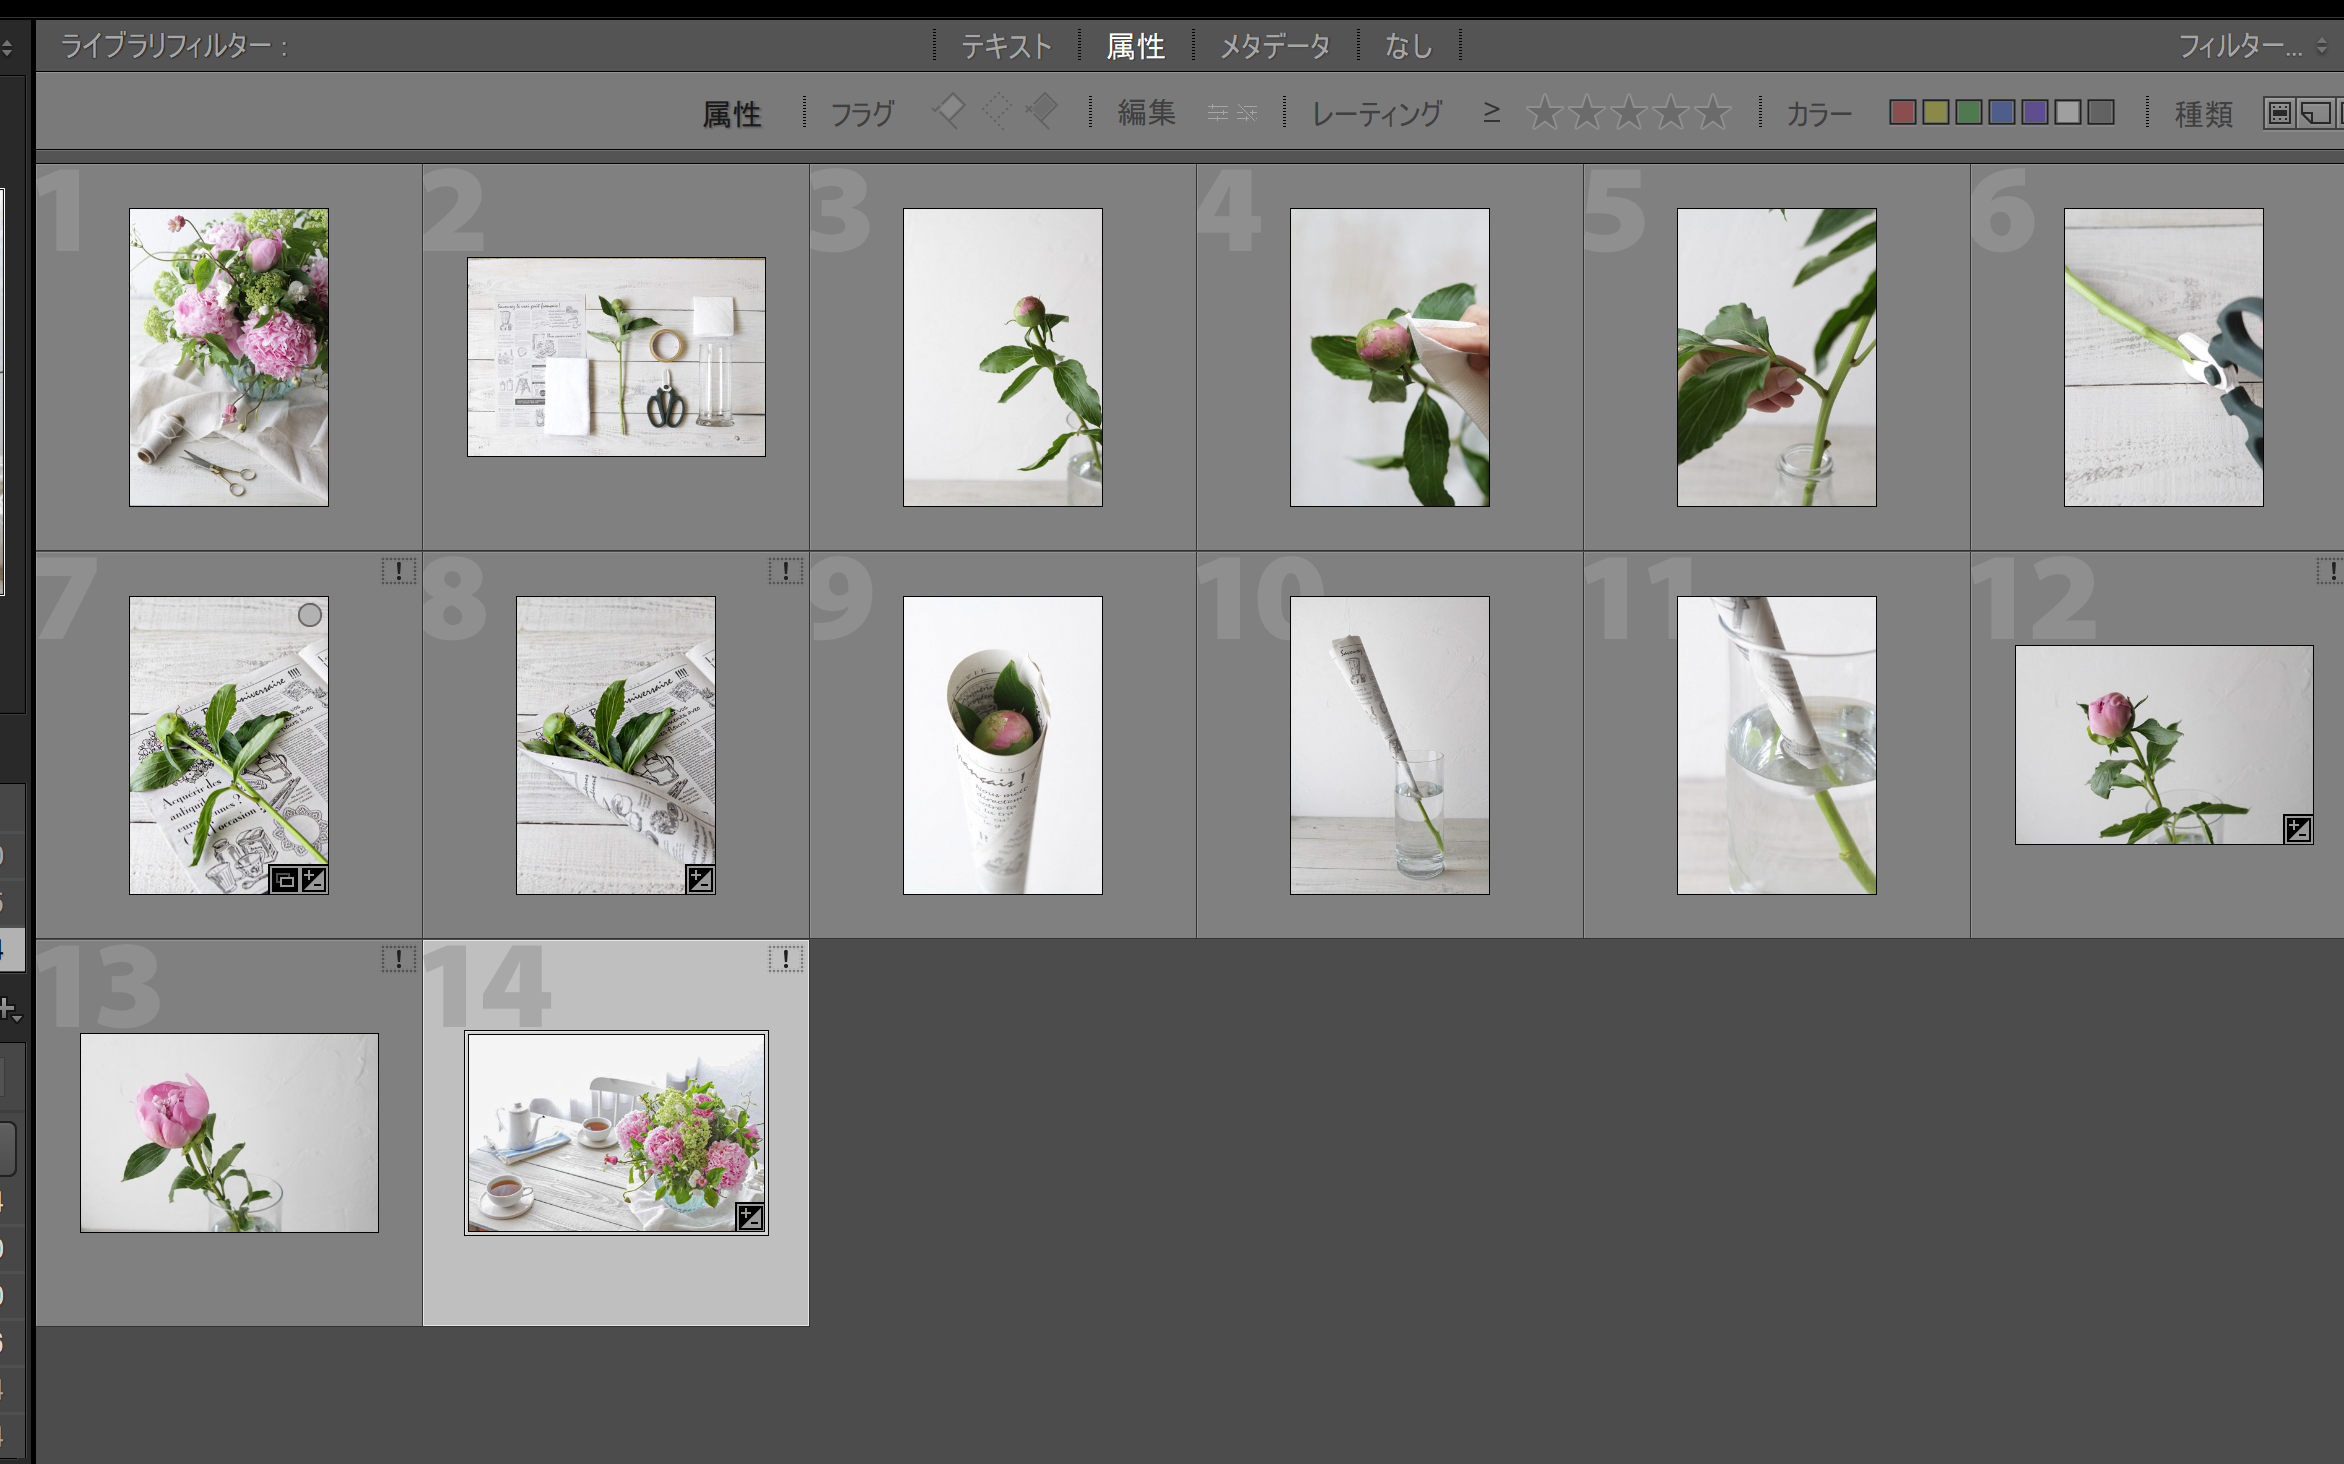Image resolution: width=2344 pixels, height=1464 pixels.
Task: Click the metadata warning icon on photo 13
Action: [398, 959]
